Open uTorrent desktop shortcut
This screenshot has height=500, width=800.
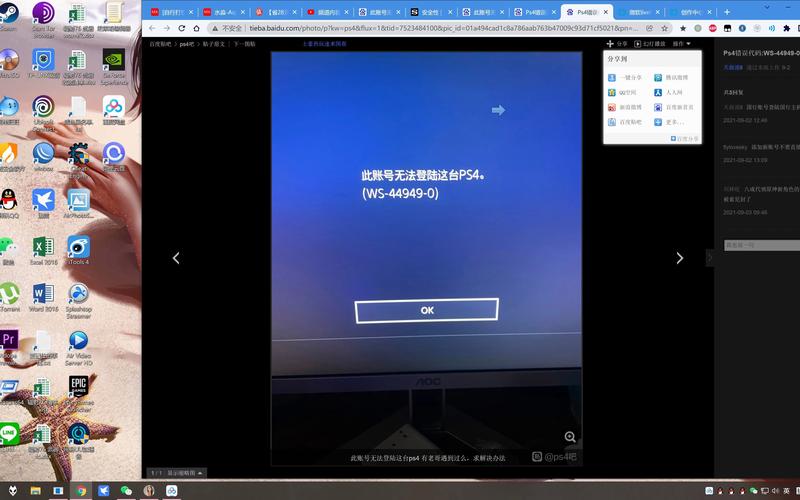(9, 295)
